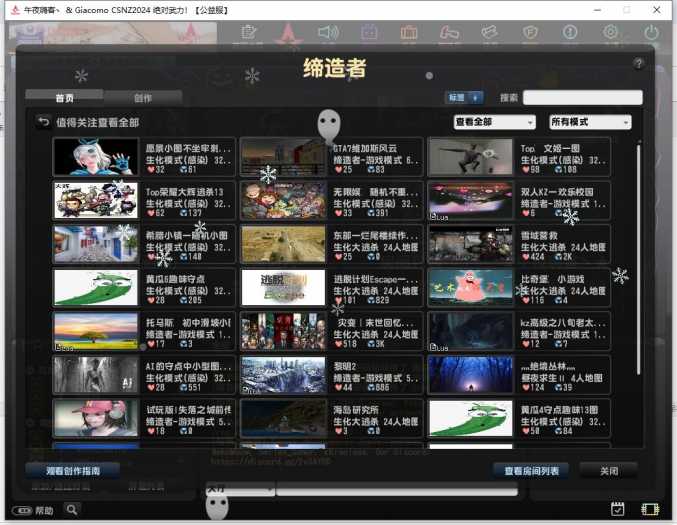Image resolution: width=677 pixels, height=525 pixels.
Task: Expand the 标题 search type dropdown
Action: (464, 98)
